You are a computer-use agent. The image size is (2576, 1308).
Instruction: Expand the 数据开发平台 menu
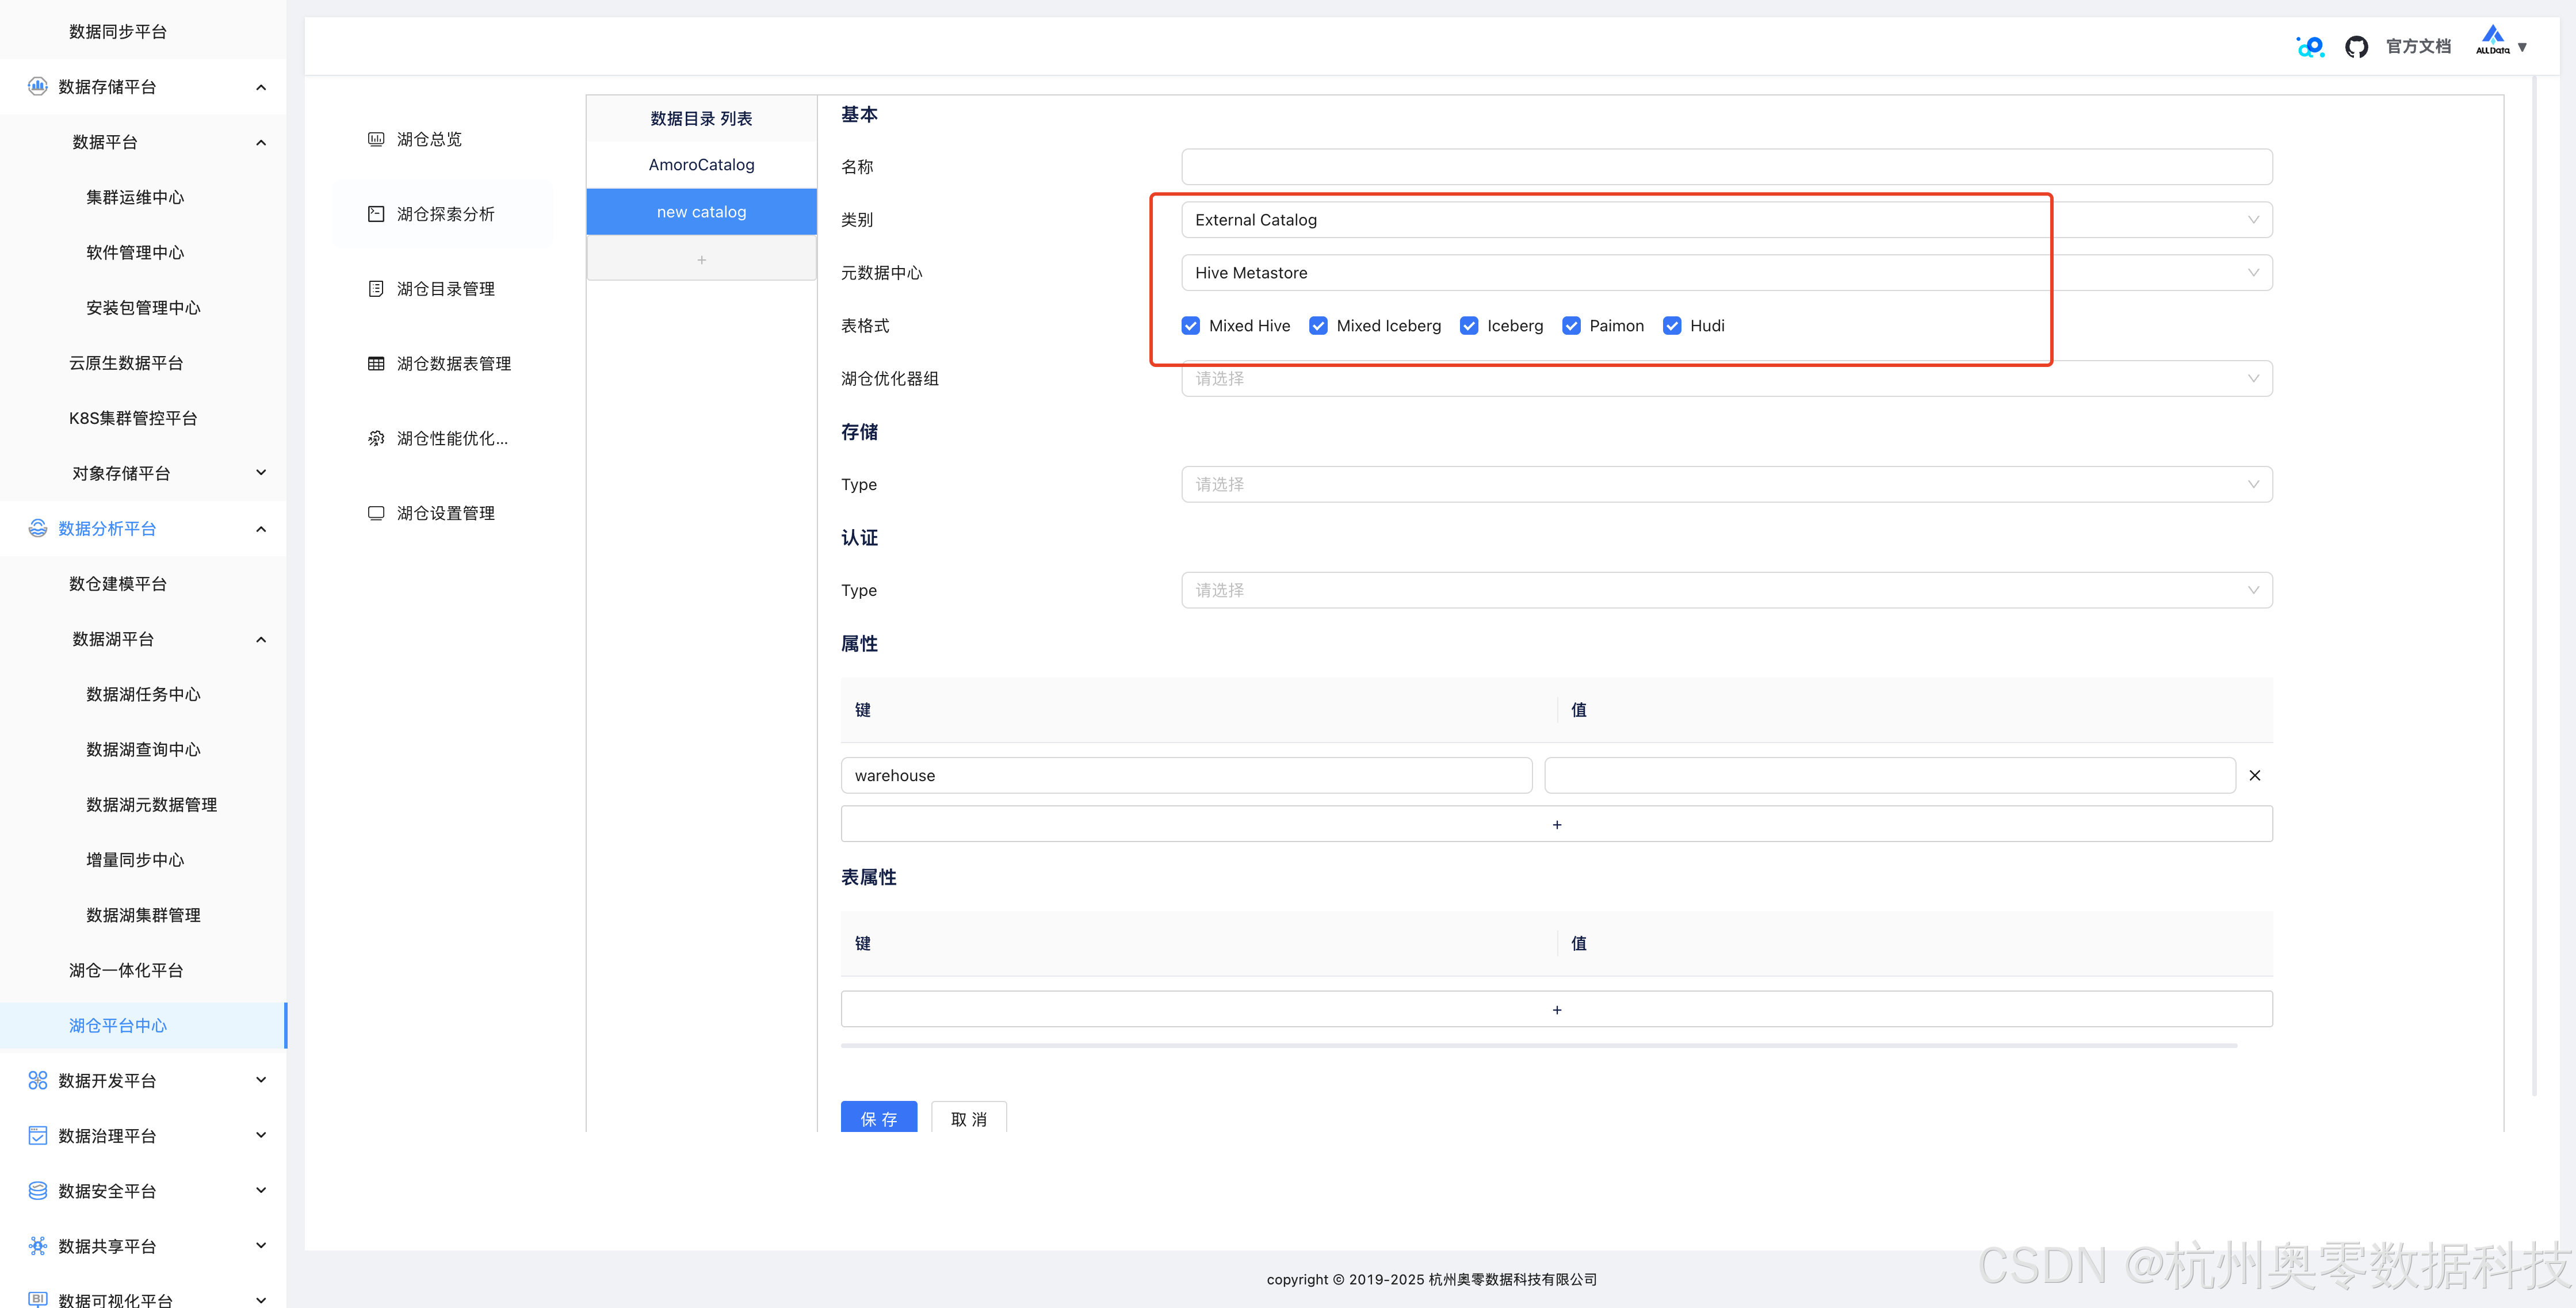tap(261, 1080)
